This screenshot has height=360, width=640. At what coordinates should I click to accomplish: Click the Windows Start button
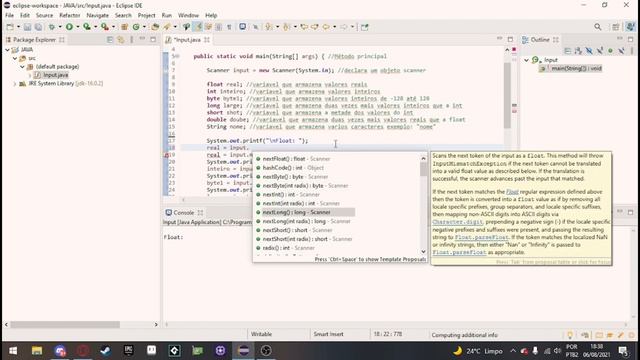(13, 351)
